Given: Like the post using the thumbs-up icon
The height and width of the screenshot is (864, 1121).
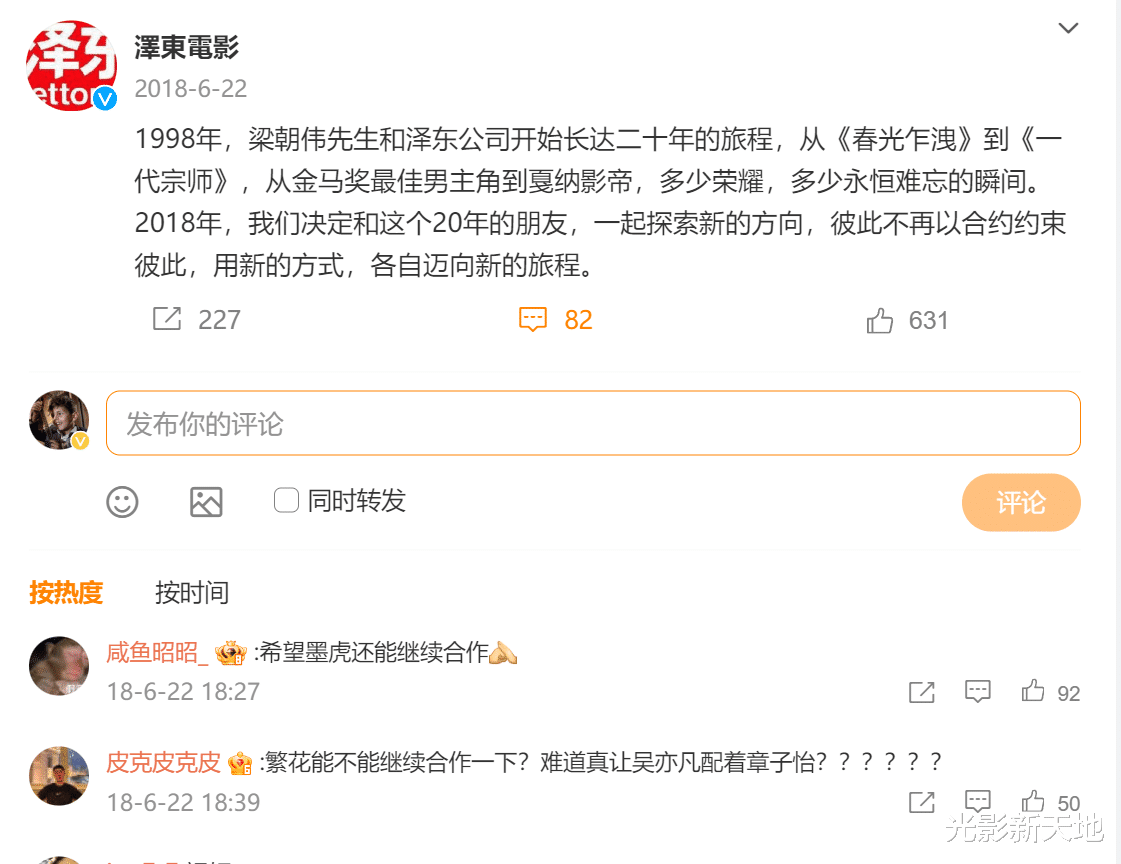Looking at the screenshot, I should point(880,319).
